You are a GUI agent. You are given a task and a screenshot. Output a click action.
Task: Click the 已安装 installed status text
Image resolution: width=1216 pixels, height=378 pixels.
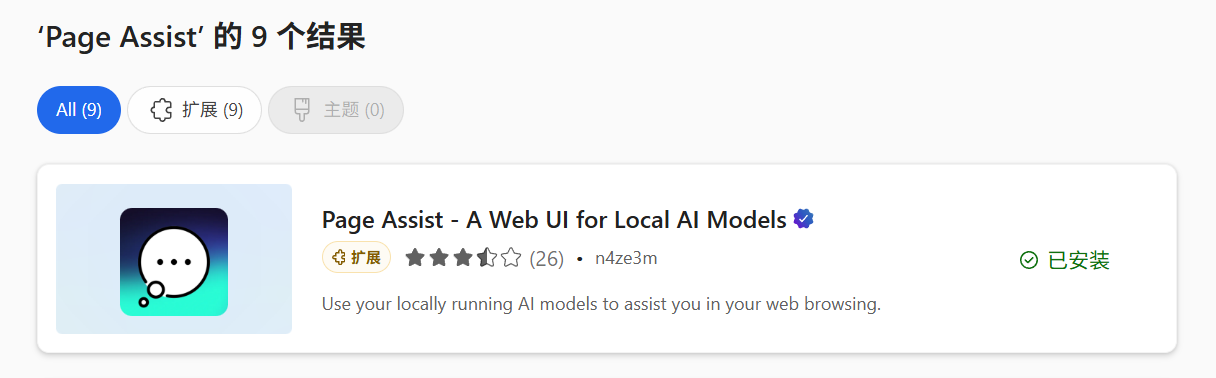tap(1079, 260)
